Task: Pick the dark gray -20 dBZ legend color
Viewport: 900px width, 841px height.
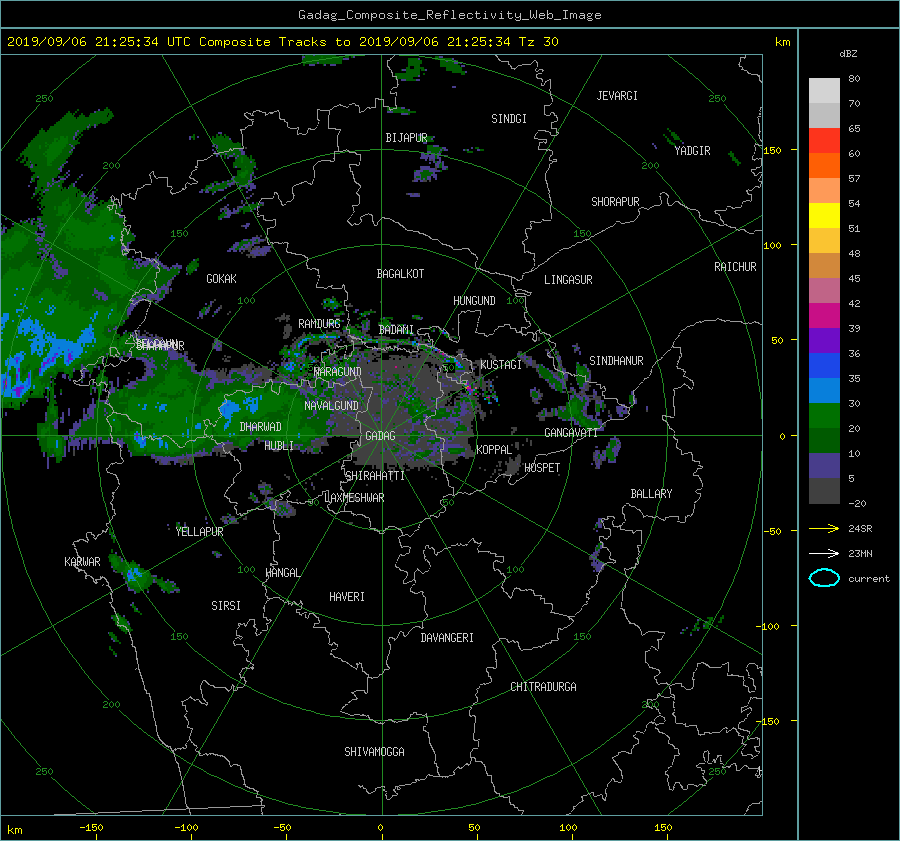Action: (824, 490)
